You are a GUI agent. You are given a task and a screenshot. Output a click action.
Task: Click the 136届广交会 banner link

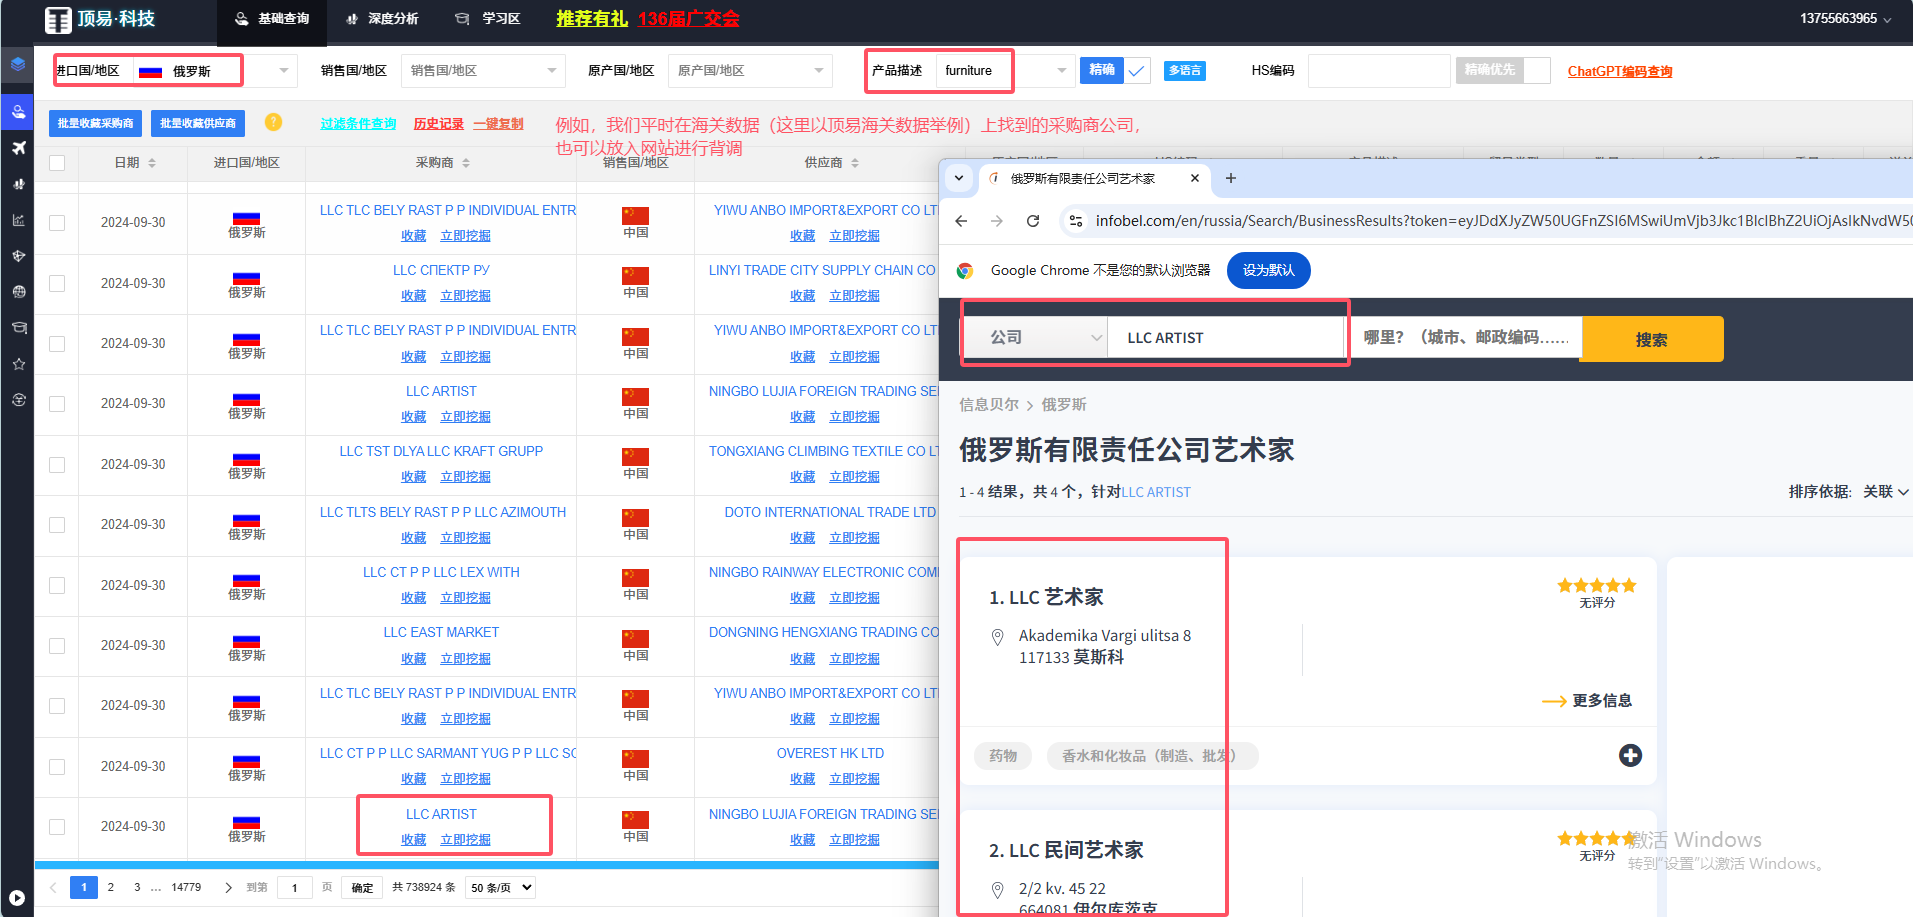(689, 19)
